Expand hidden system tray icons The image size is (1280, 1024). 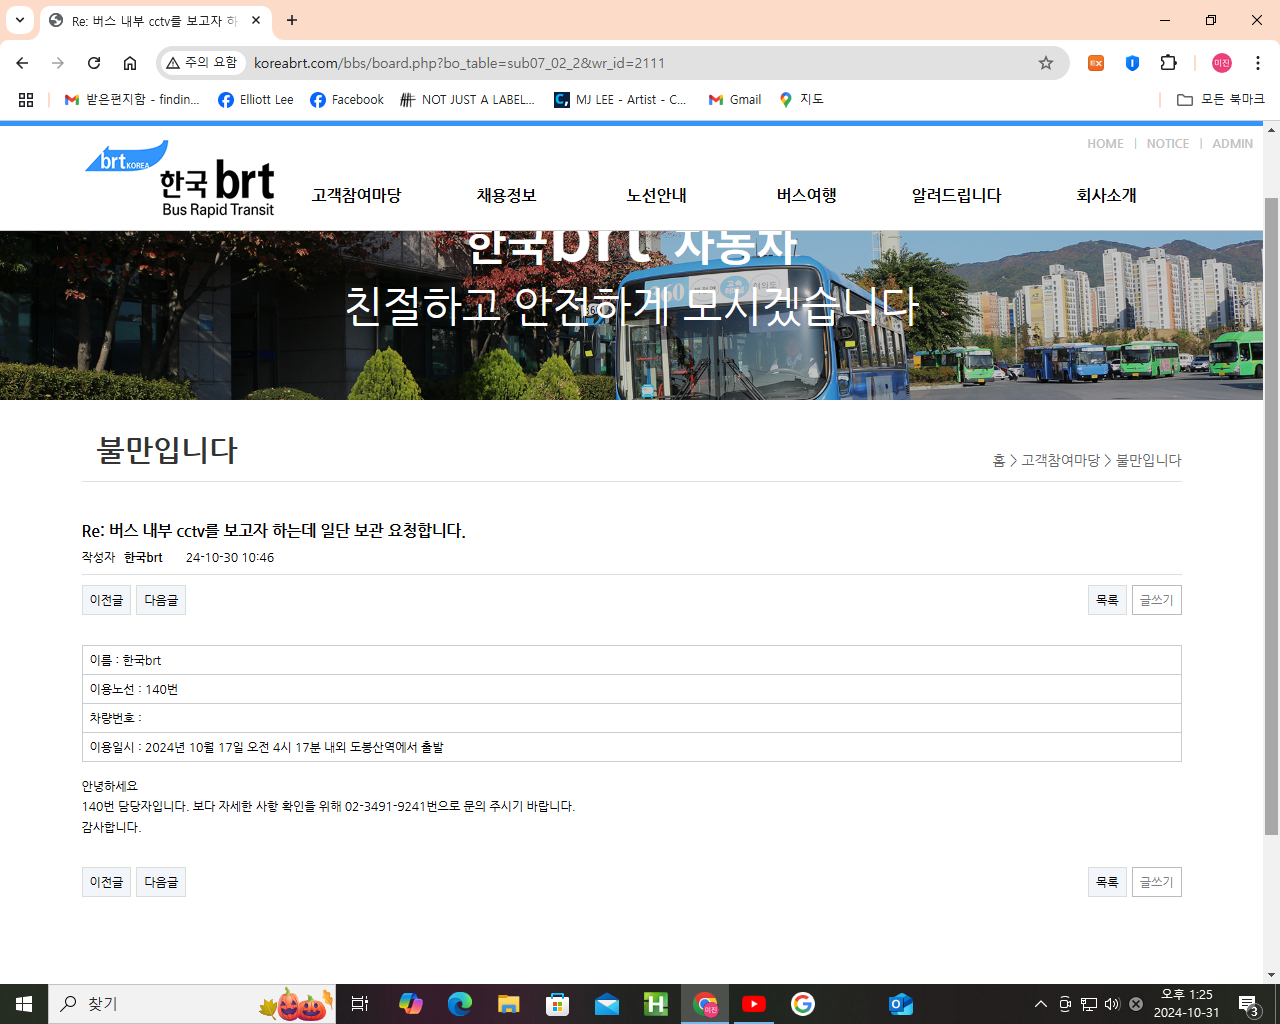[x=1040, y=1003]
